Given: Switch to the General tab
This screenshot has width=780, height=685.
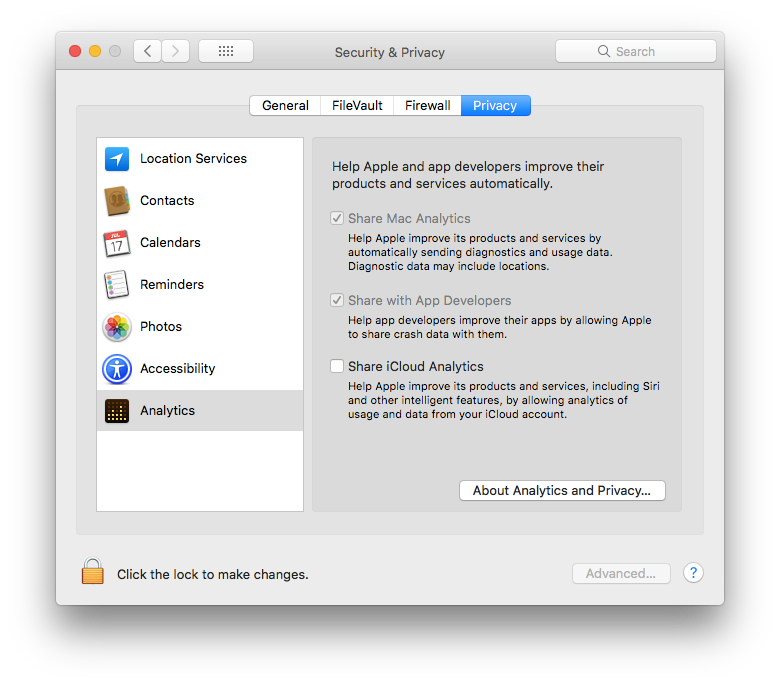Looking at the screenshot, I should pyautogui.click(x=285, y=105).
